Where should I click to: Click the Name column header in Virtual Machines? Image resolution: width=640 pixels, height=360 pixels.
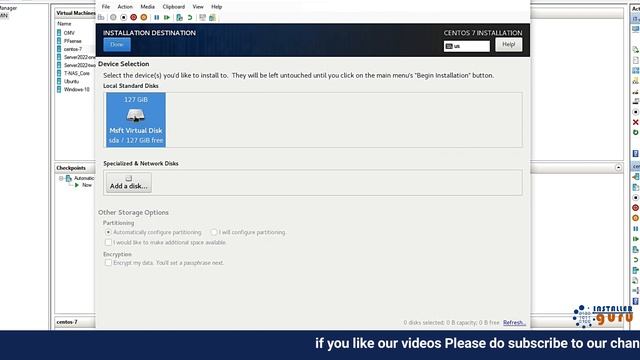(x=64, y=24)
